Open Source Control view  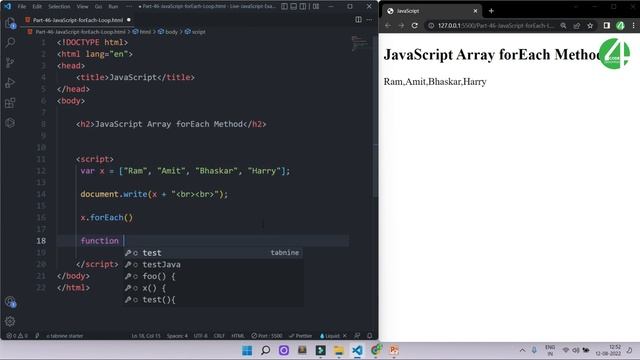[x=10, y=62]
